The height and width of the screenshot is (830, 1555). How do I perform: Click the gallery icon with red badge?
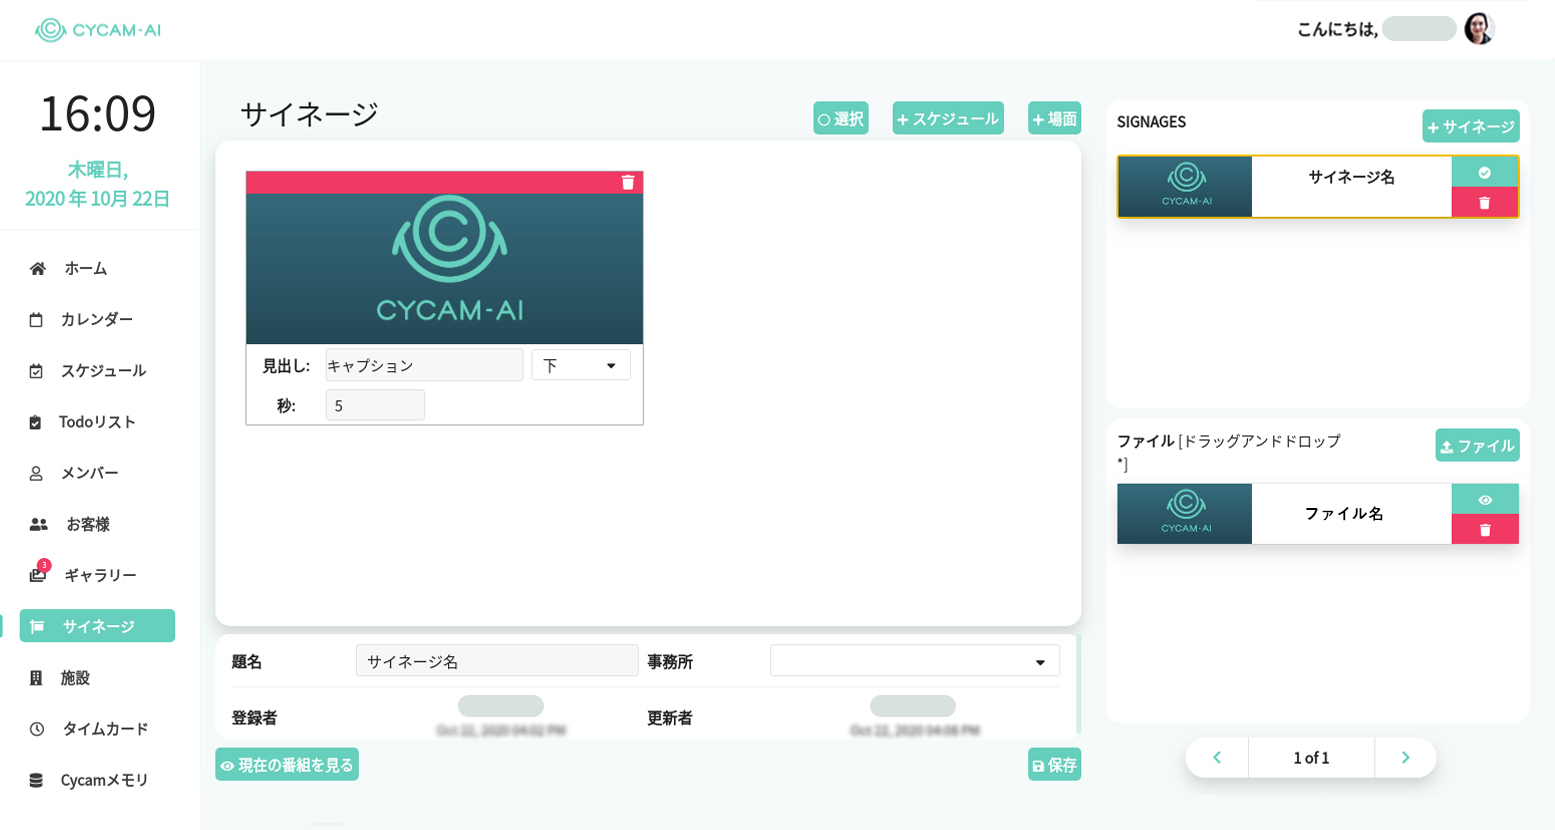click(x=38, y=574)
